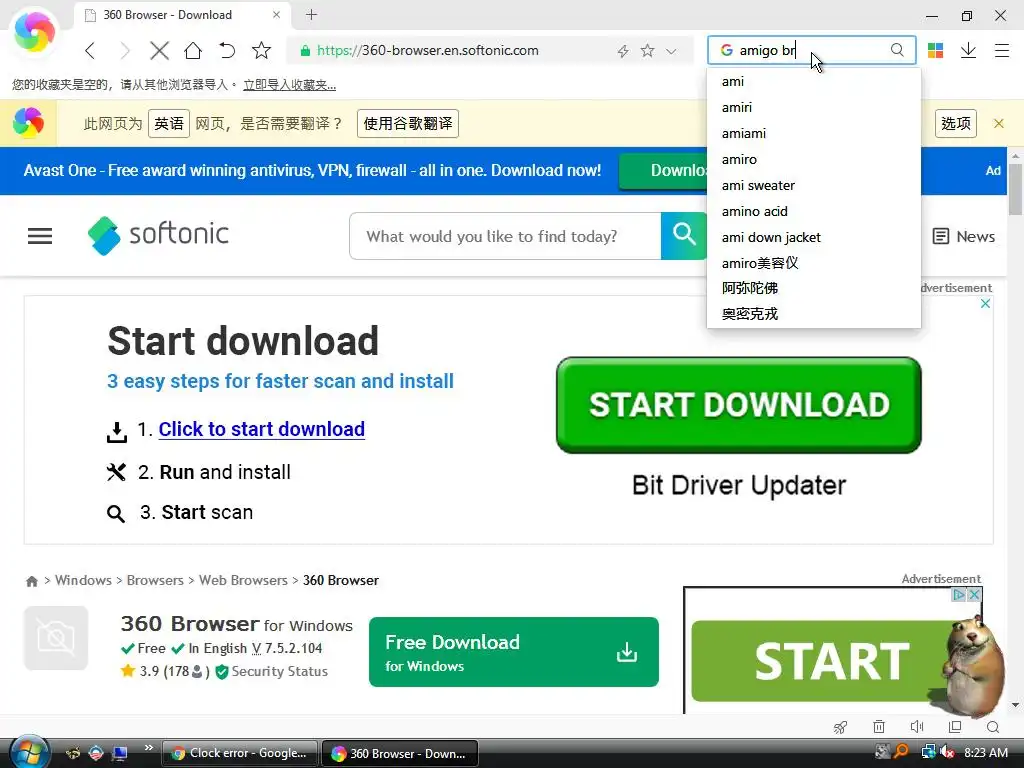Choose the 'ami sweater' suggestion
Screen dimensions: 1024x768
tap(814, 185)
